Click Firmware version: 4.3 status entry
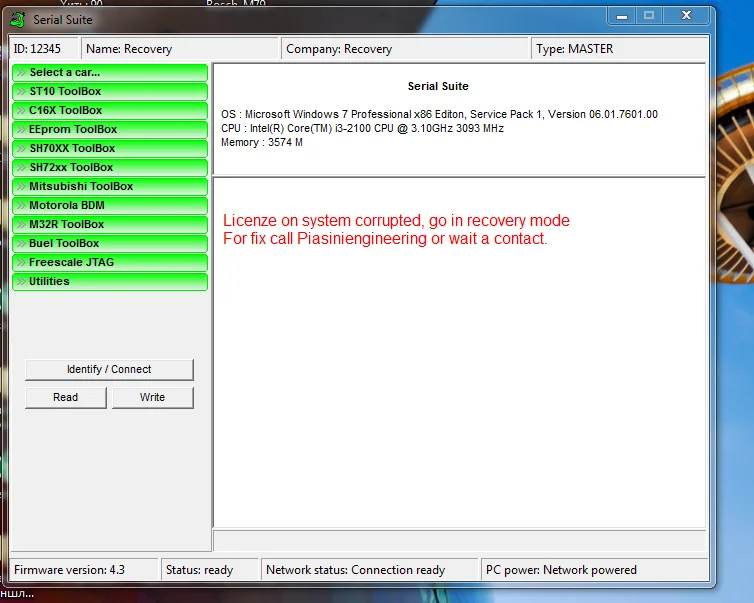This screenshot has width=754, height=603. [x=84, y=570]
